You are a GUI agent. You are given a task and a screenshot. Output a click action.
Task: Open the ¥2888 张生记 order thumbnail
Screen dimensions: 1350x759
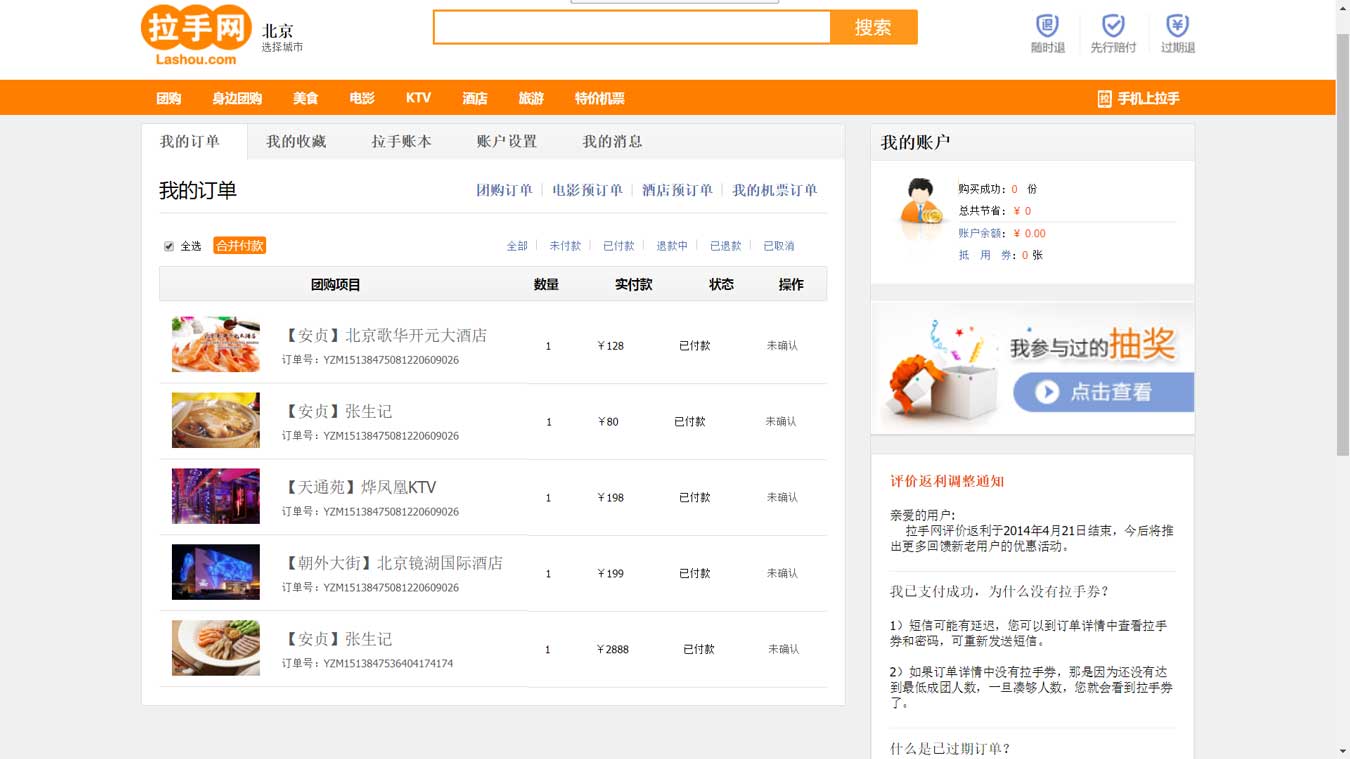[x=216, y=648]
